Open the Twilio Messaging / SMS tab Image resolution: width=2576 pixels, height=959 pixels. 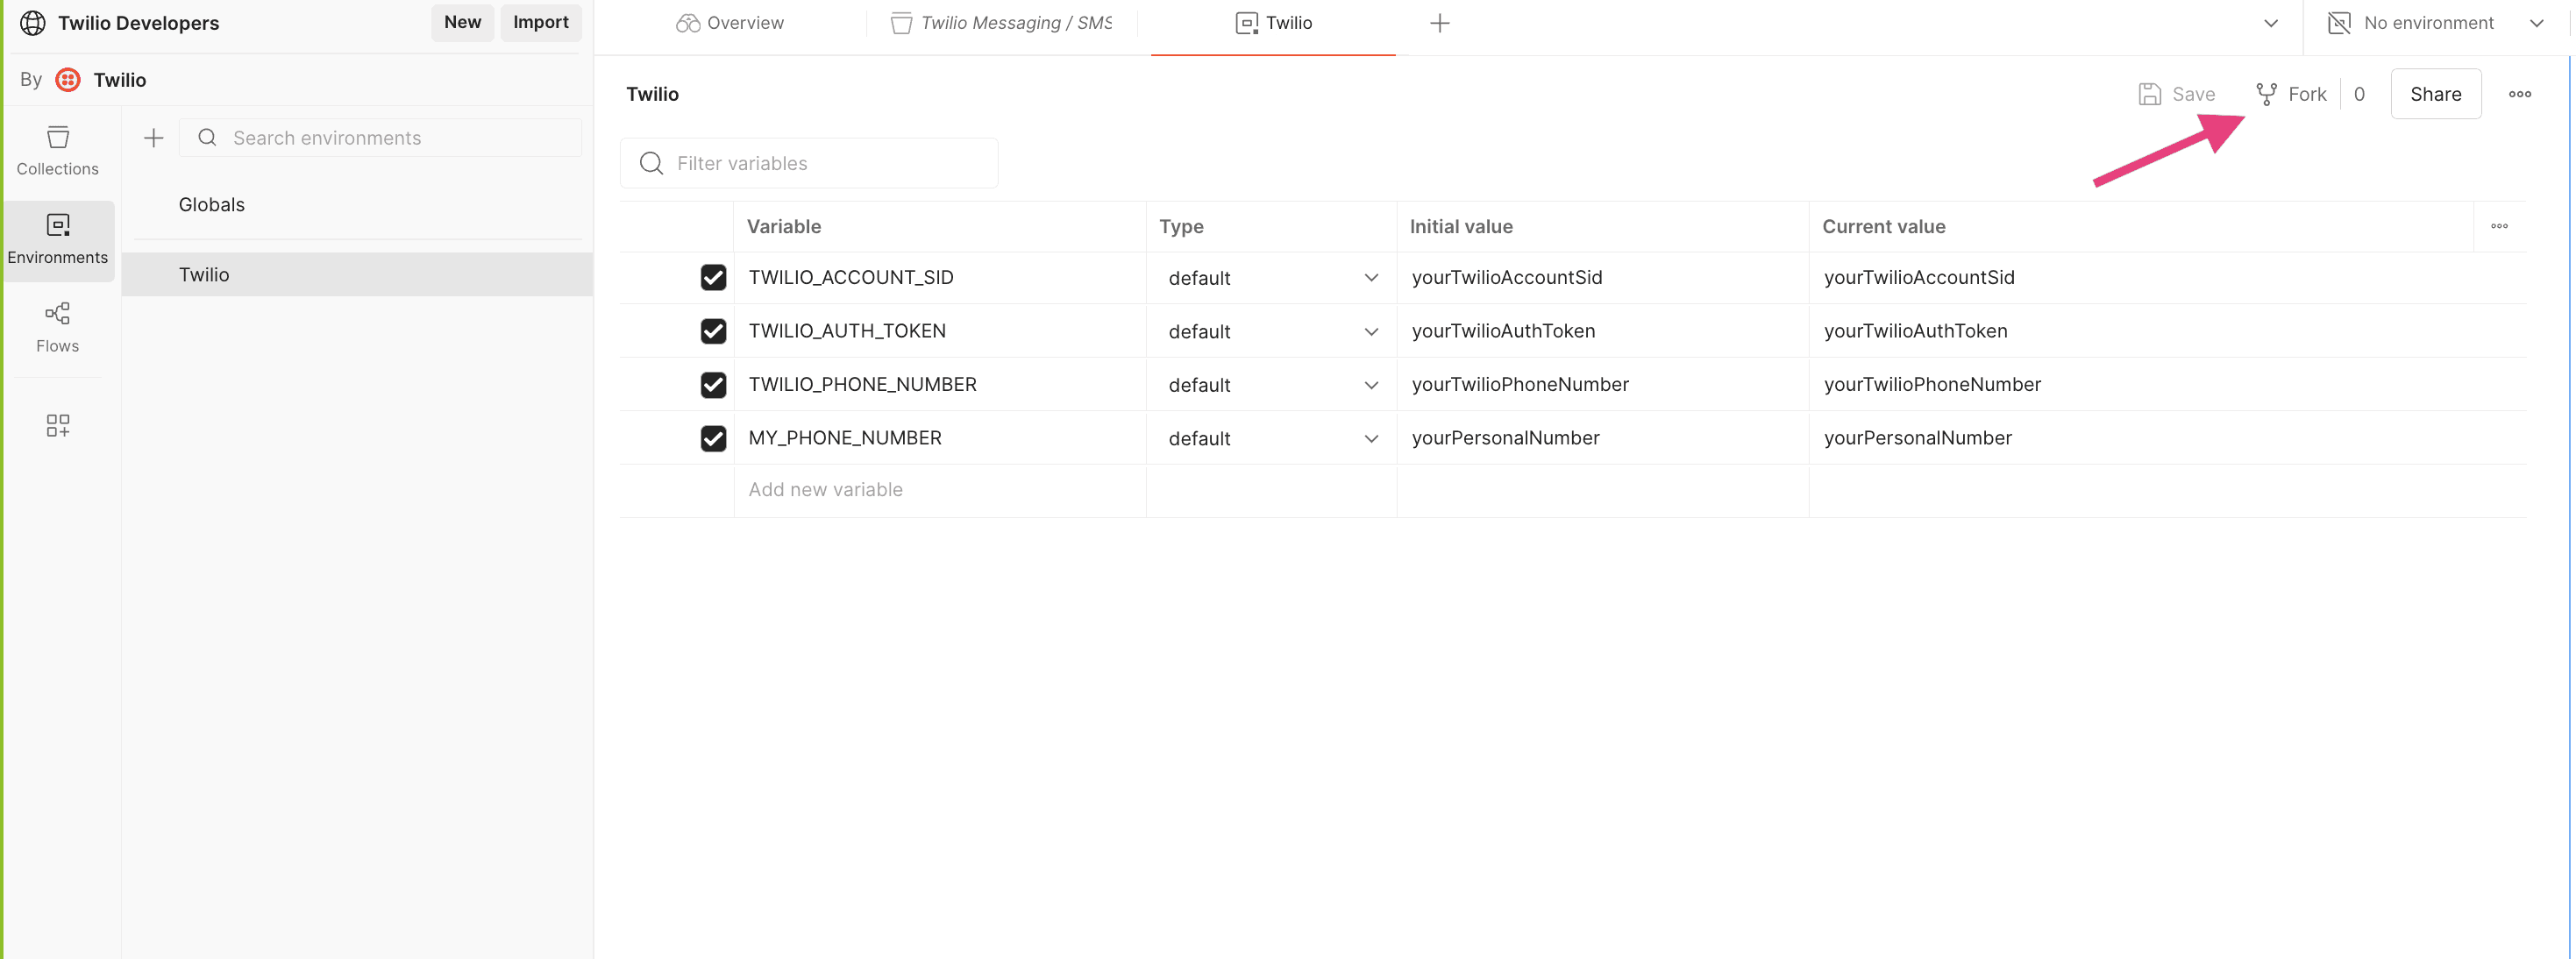coord(1000,22)
